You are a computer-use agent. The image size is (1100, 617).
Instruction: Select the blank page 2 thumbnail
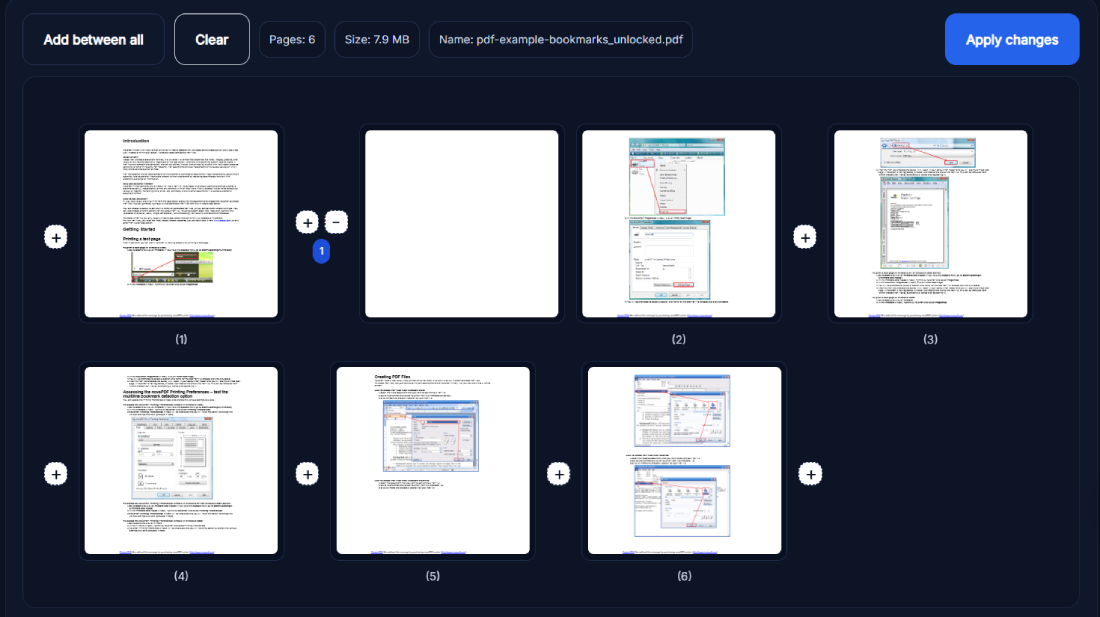[x=461, y=222]
